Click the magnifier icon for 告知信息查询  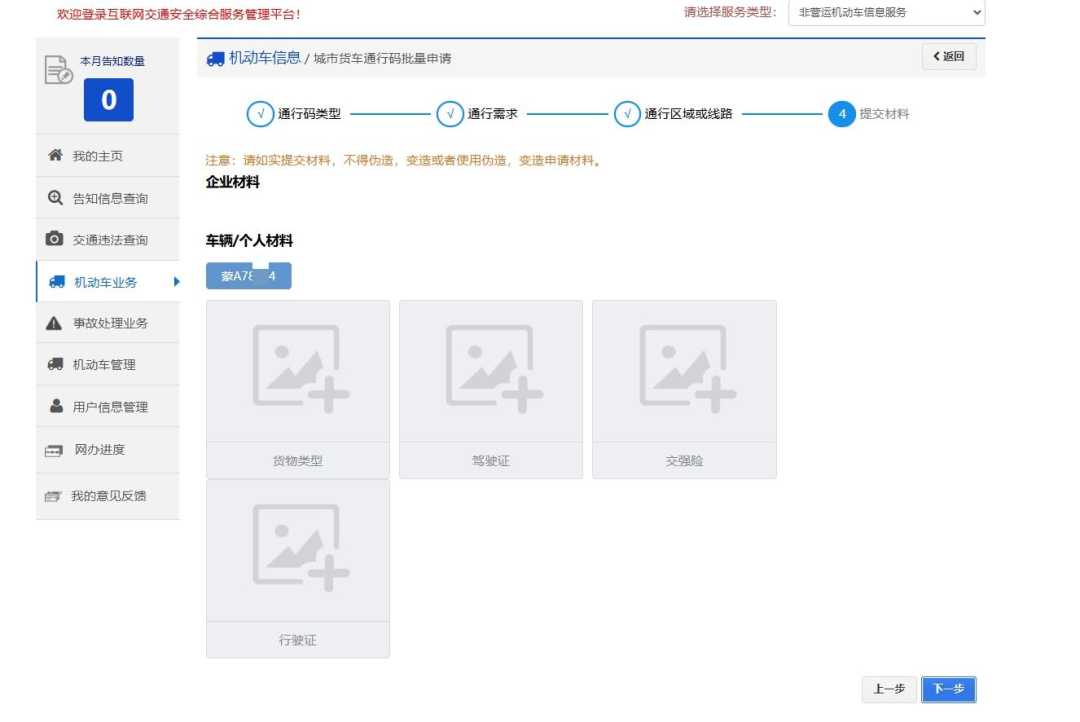point(56,198)
